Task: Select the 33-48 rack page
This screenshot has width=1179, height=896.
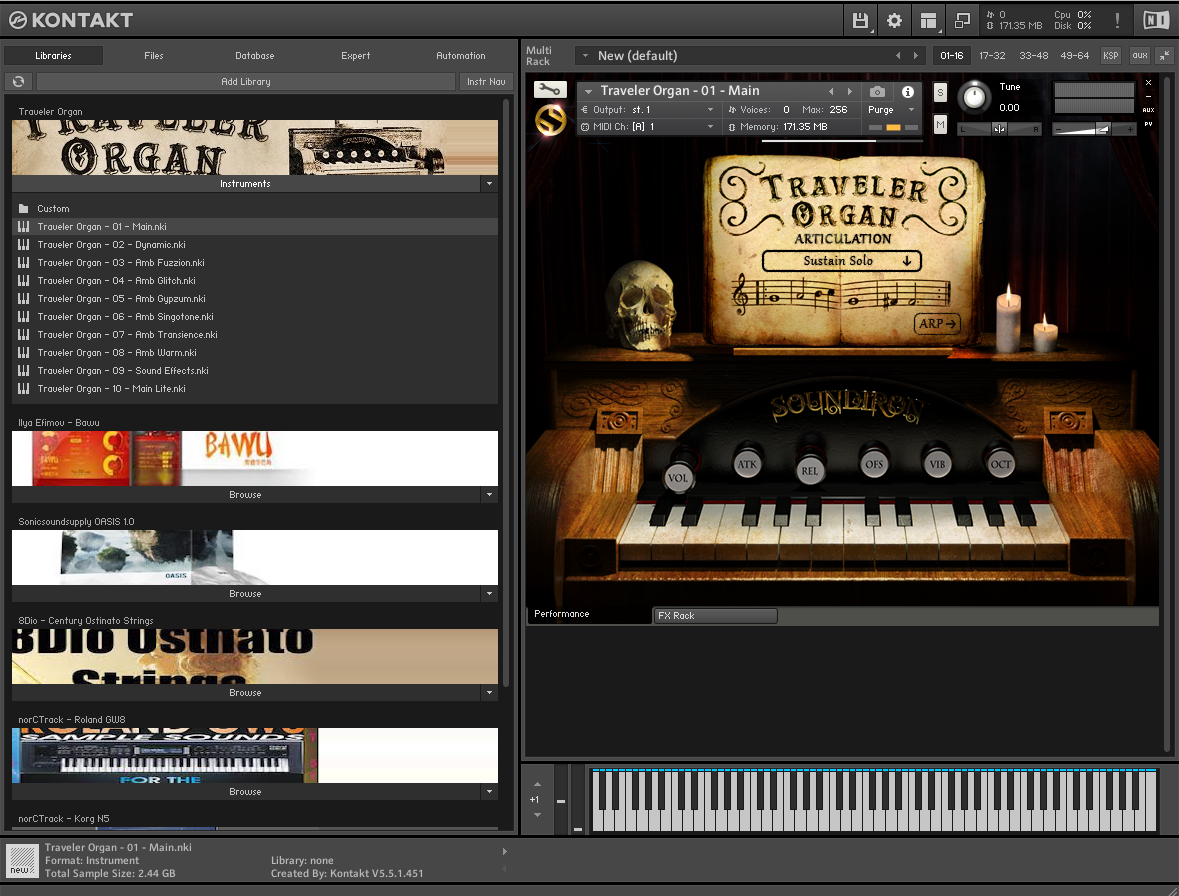Action: click(1033, 56)
